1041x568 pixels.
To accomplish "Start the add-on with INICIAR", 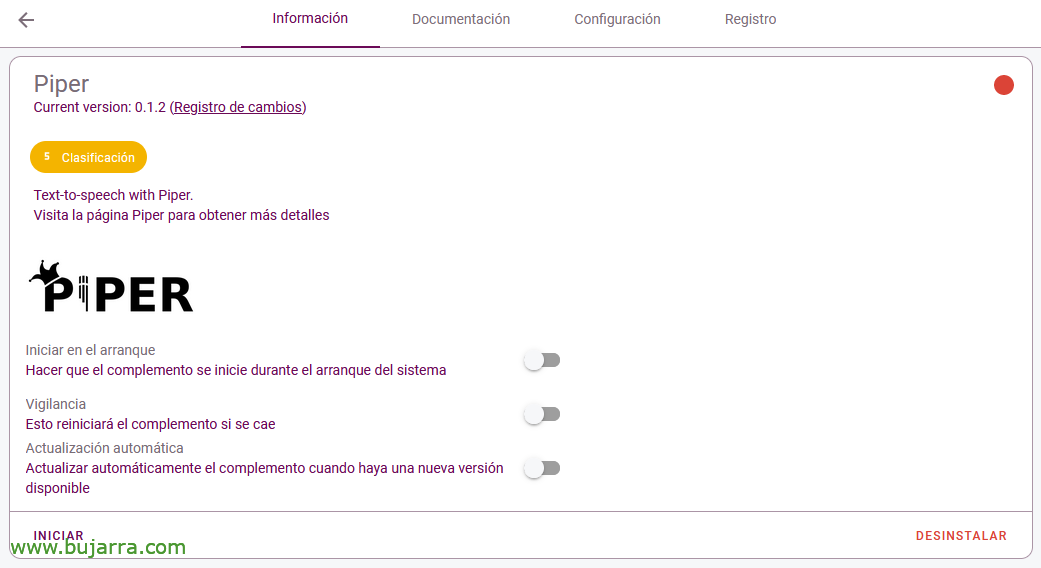I will tap(58, 535).
